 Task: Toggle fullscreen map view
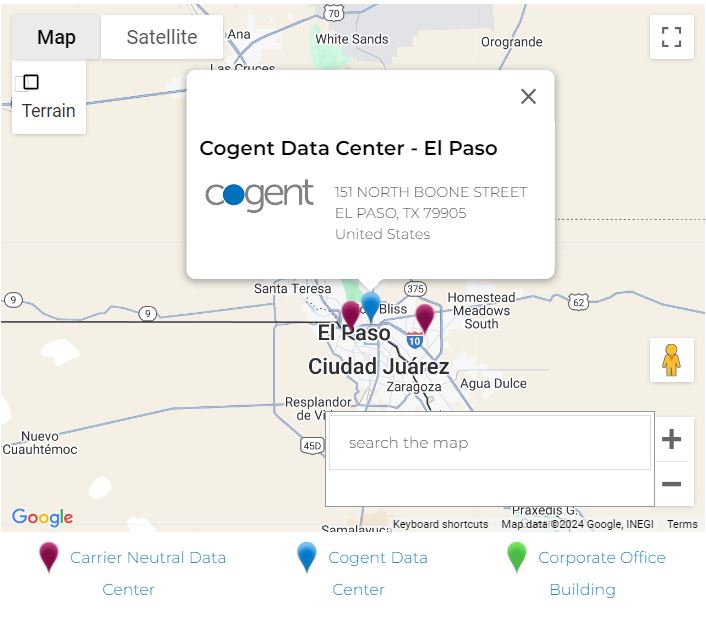(x=671, y=37)
